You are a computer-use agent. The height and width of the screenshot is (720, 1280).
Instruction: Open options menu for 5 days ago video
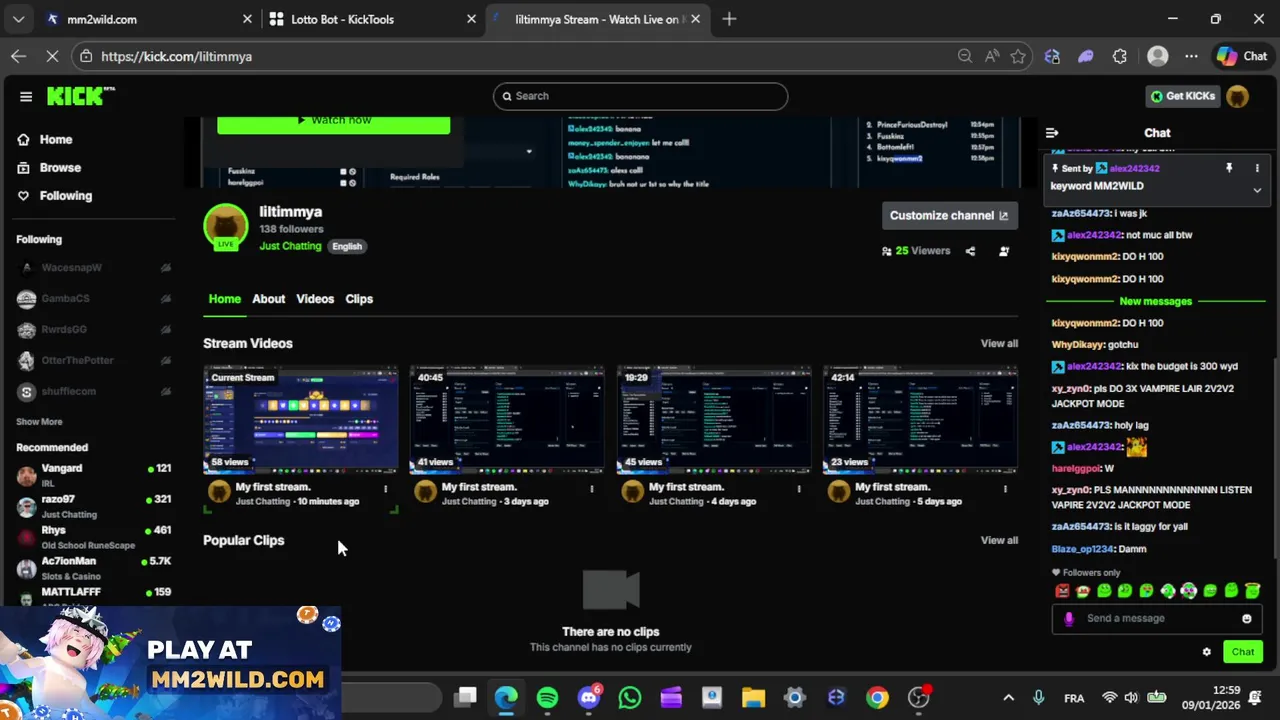click(x=1005, y=489)
